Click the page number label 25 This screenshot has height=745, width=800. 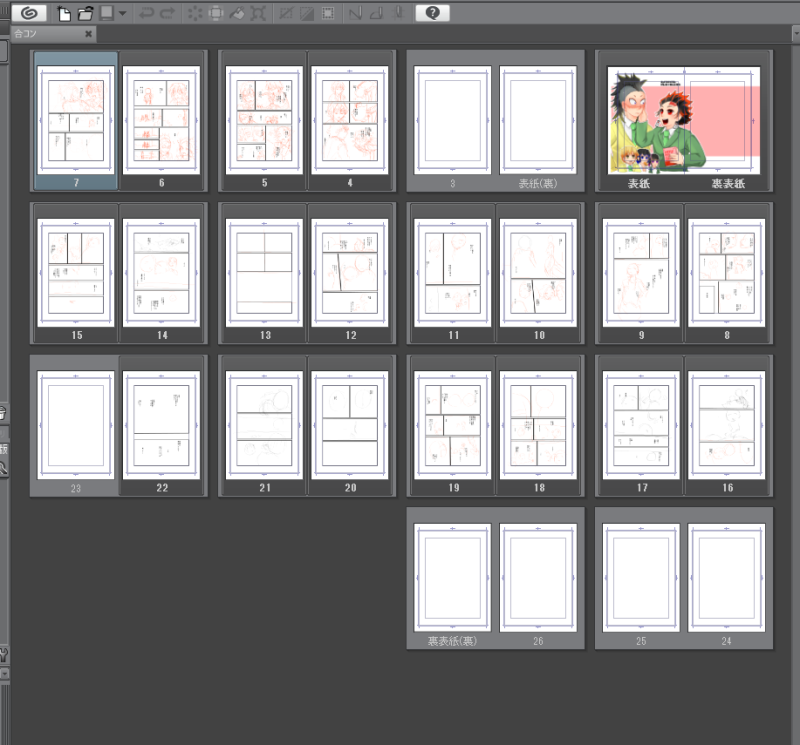[x=641, y=641]
